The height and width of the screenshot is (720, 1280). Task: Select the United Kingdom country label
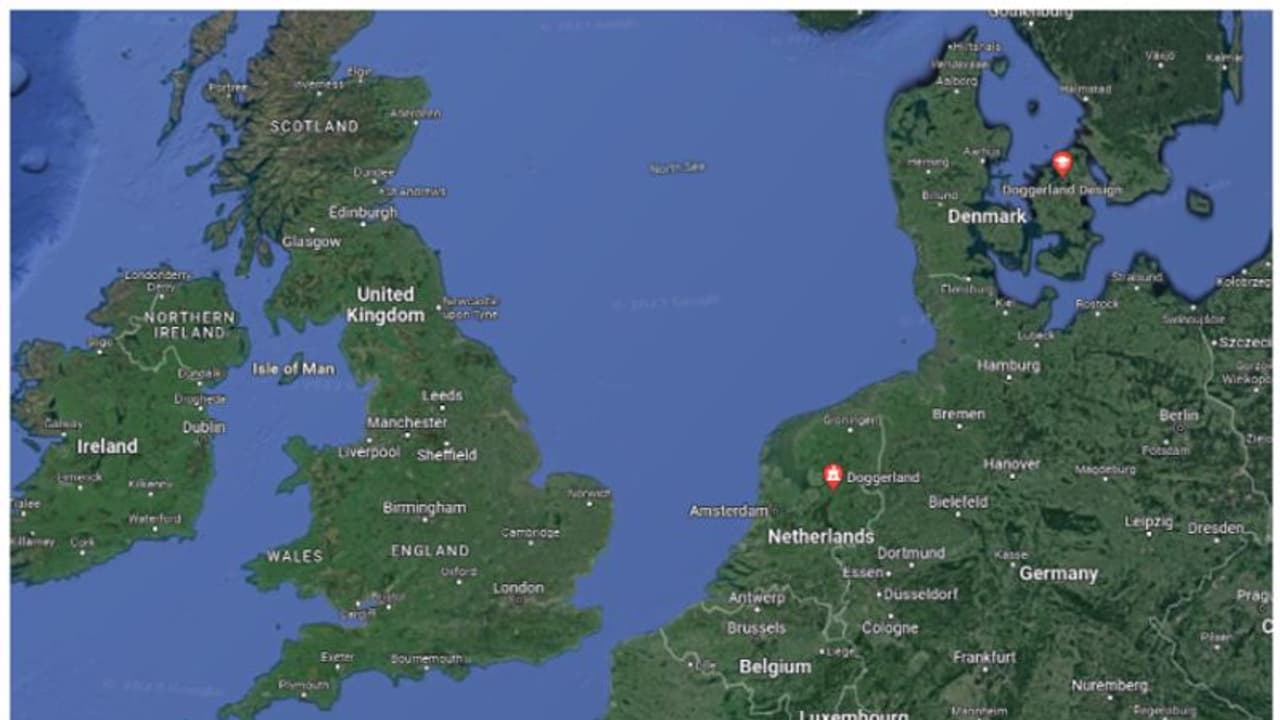click(385, 304)
